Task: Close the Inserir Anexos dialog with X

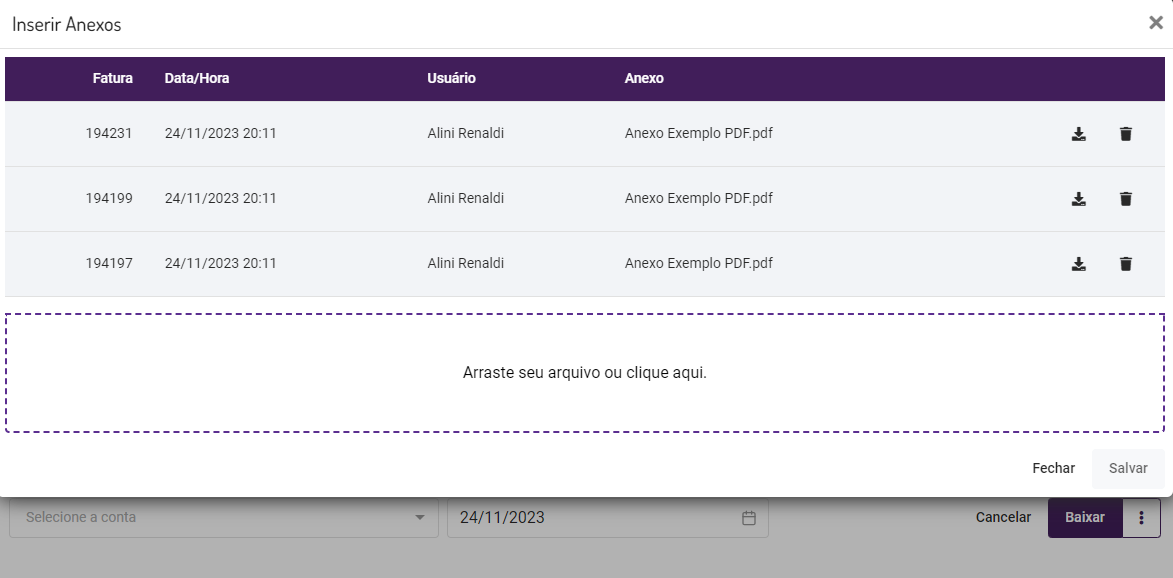Action: (1155, 23)
